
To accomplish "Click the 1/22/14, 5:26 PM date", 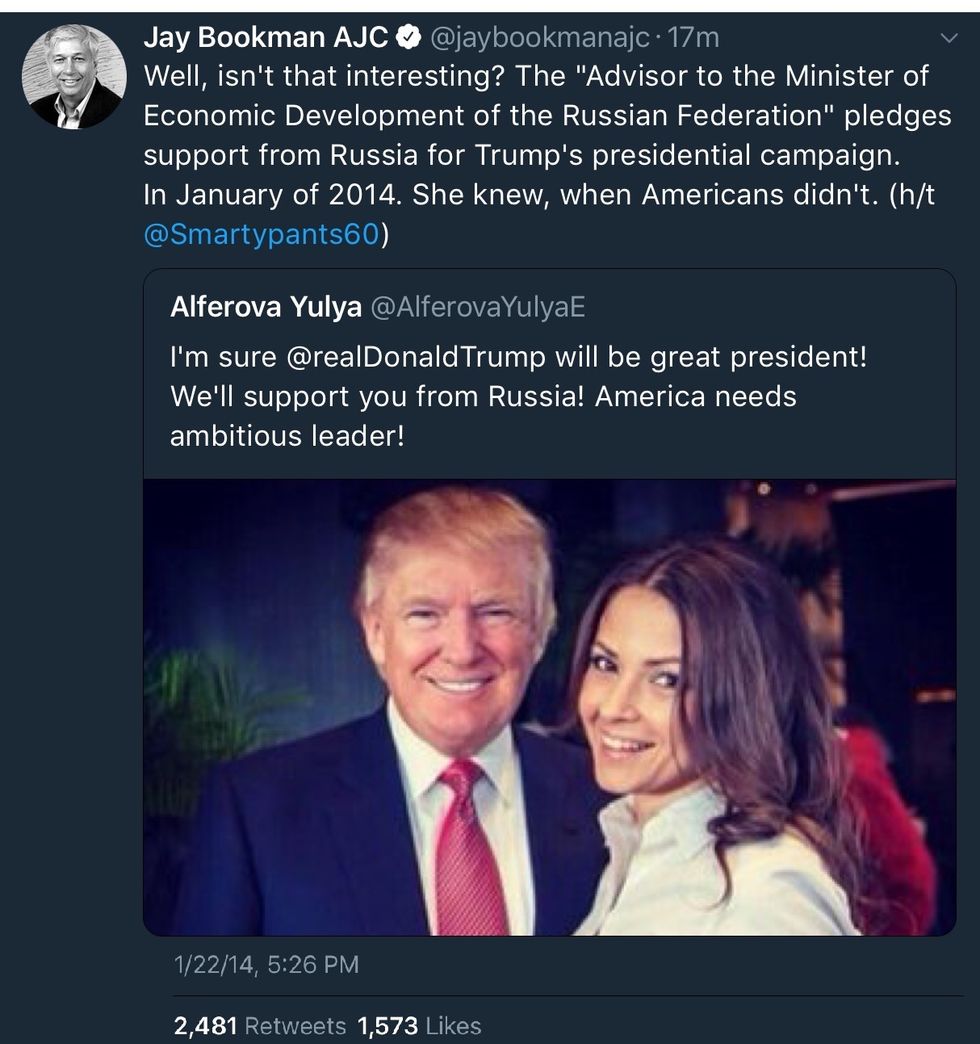I will click(265, 964).
